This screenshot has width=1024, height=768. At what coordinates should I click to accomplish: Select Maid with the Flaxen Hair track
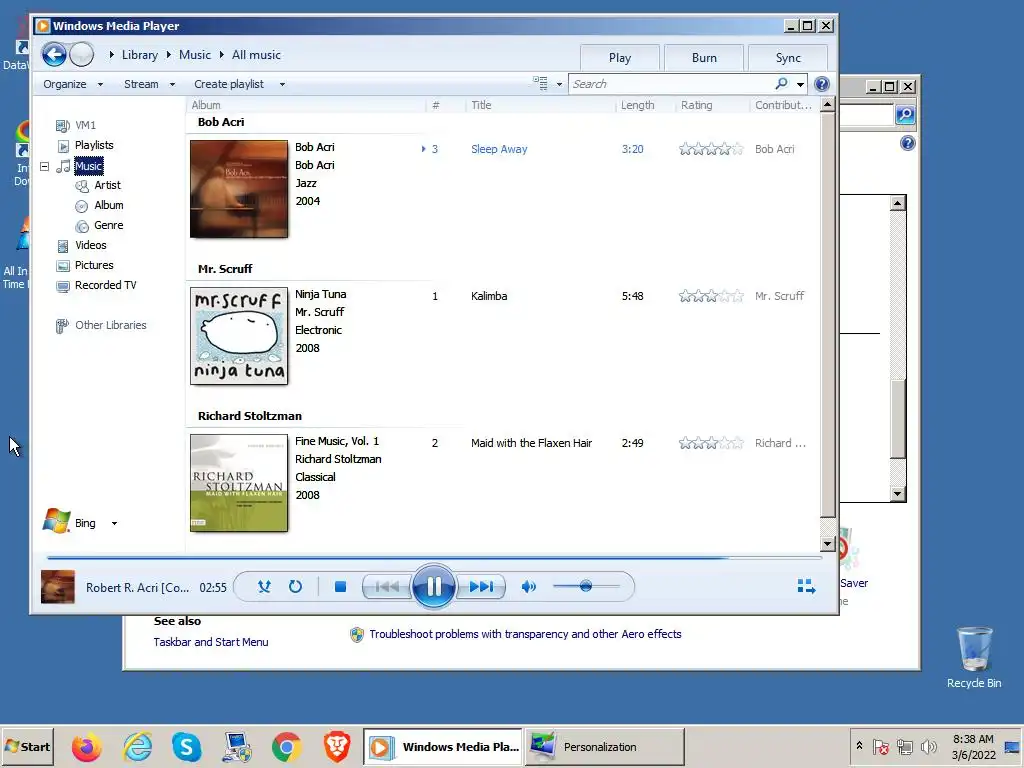(532, 443)
